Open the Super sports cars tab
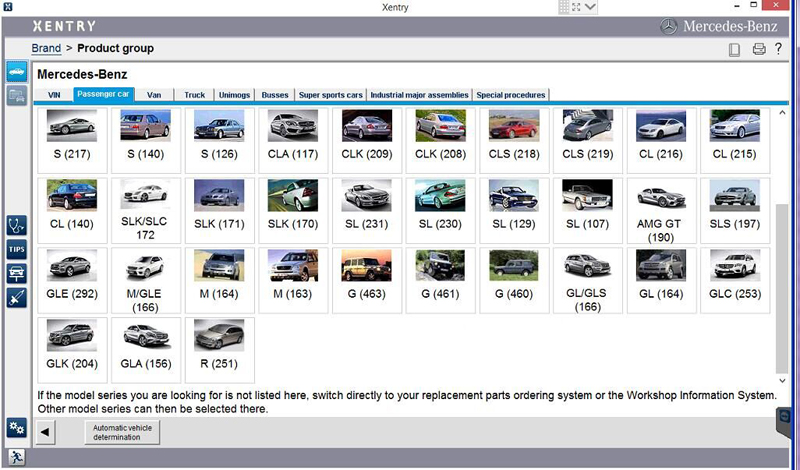This screenshot has height=470, width=800. pos(331,95)
